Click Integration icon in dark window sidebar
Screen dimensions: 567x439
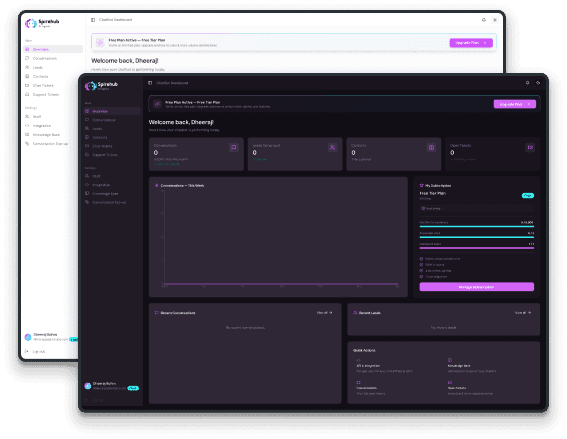tap(87, 185)
